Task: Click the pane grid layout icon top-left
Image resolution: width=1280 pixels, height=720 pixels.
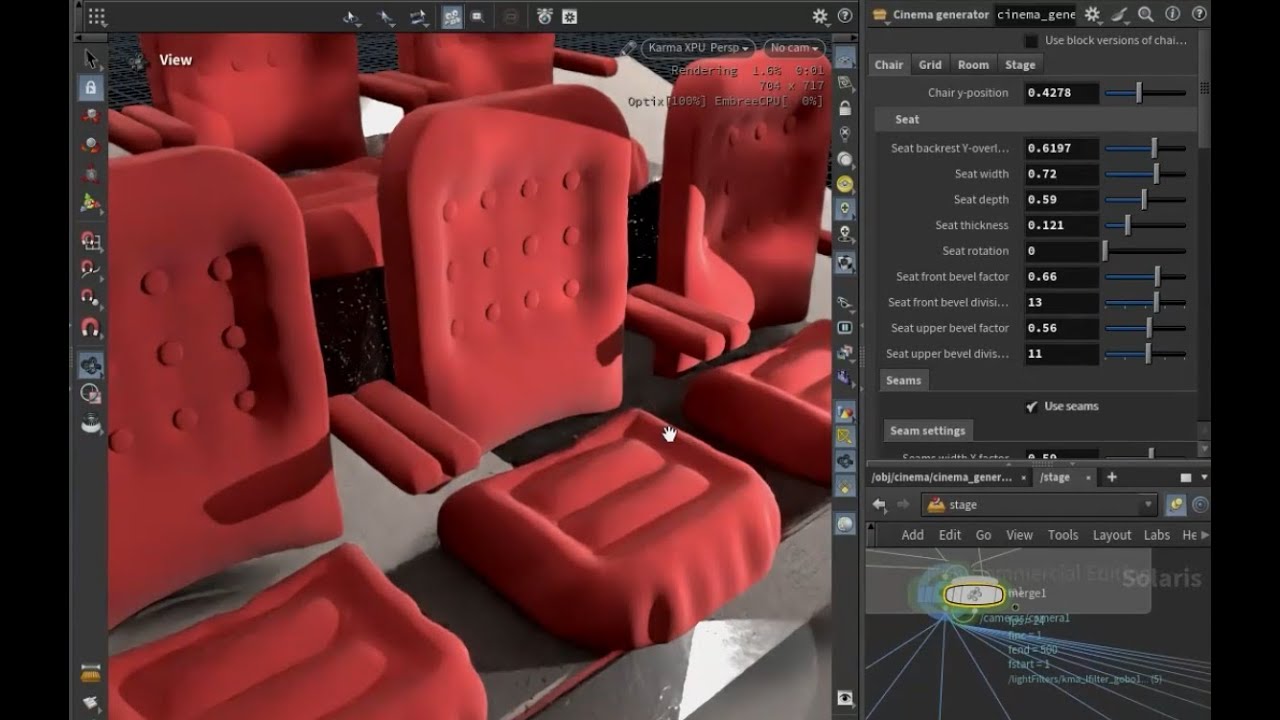Action: tap(96, 16)
